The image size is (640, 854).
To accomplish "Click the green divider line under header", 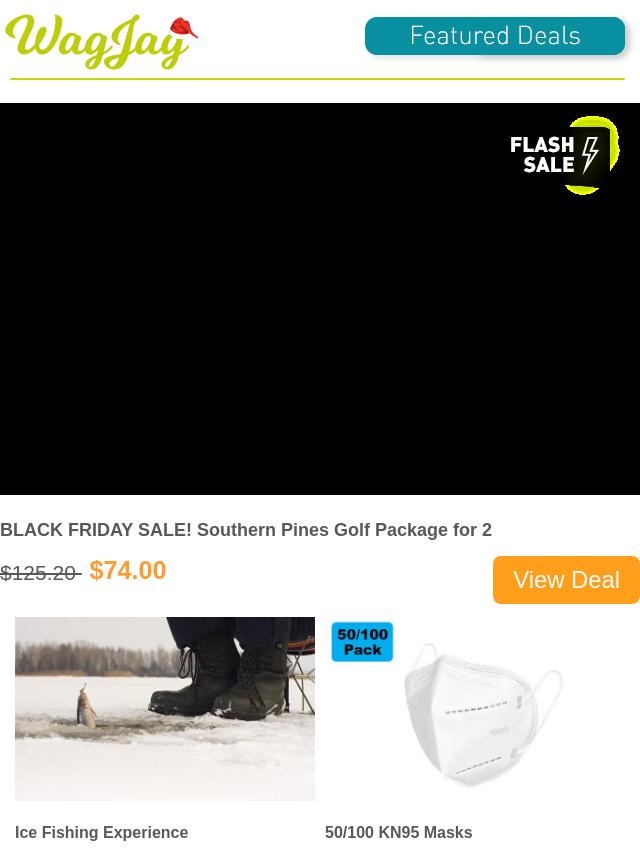I will tap(317, 79).
